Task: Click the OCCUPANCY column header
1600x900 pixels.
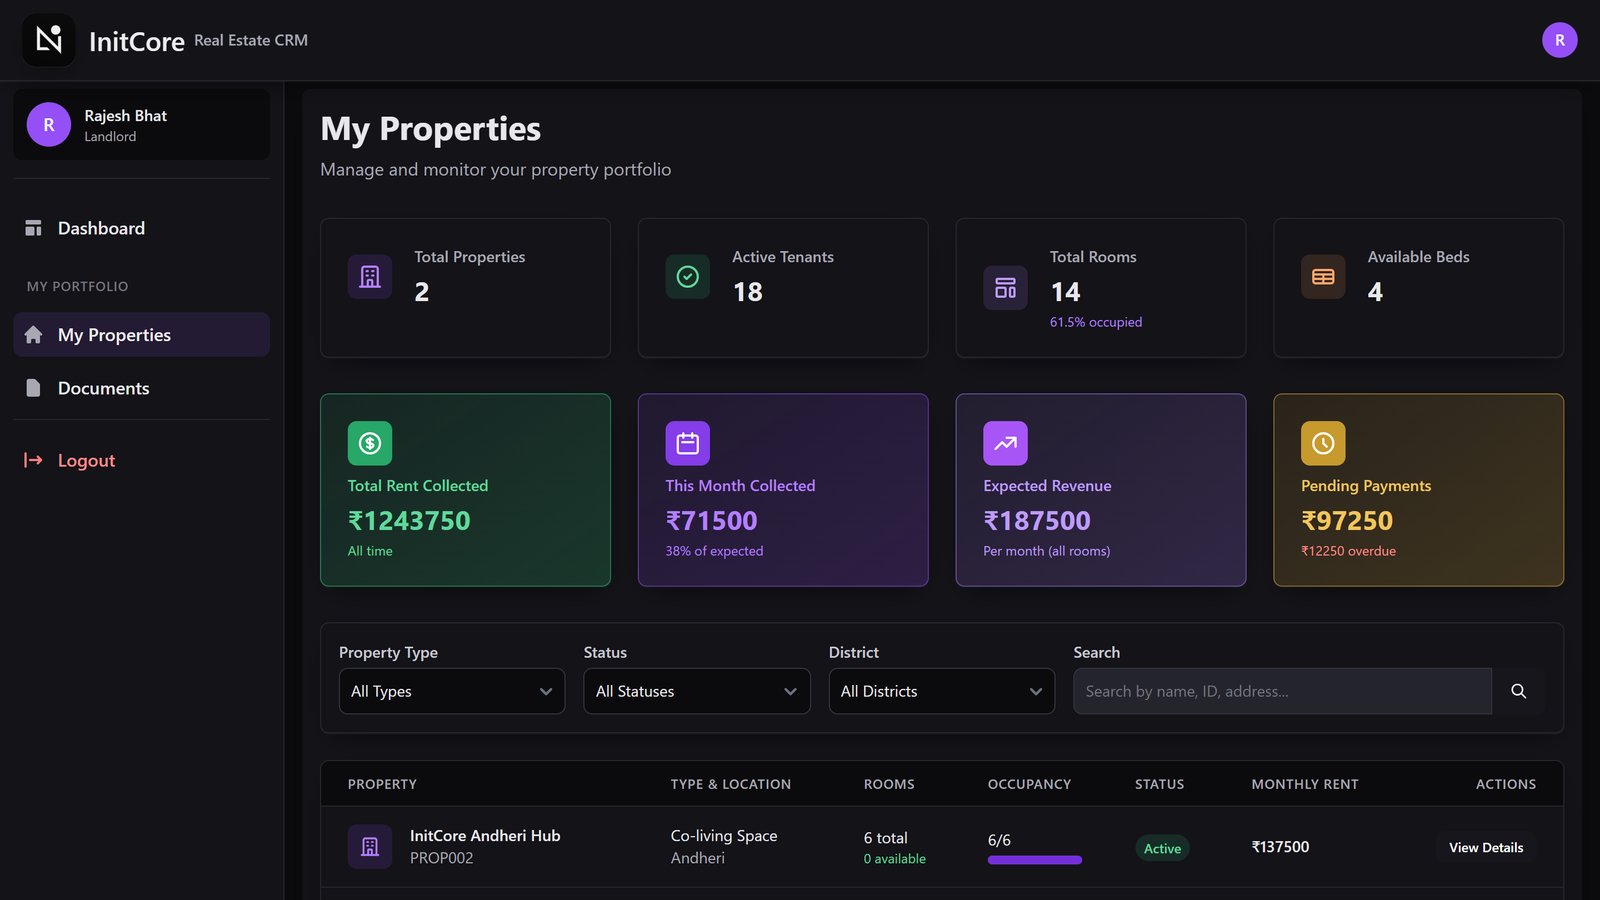Action: [1029, 784]
